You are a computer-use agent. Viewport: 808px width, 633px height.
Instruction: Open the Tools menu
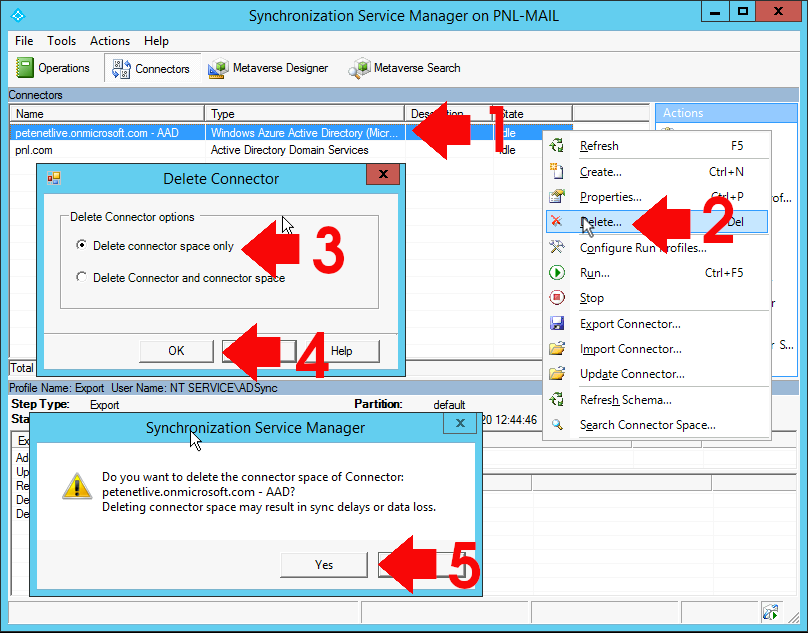[61, 41]
